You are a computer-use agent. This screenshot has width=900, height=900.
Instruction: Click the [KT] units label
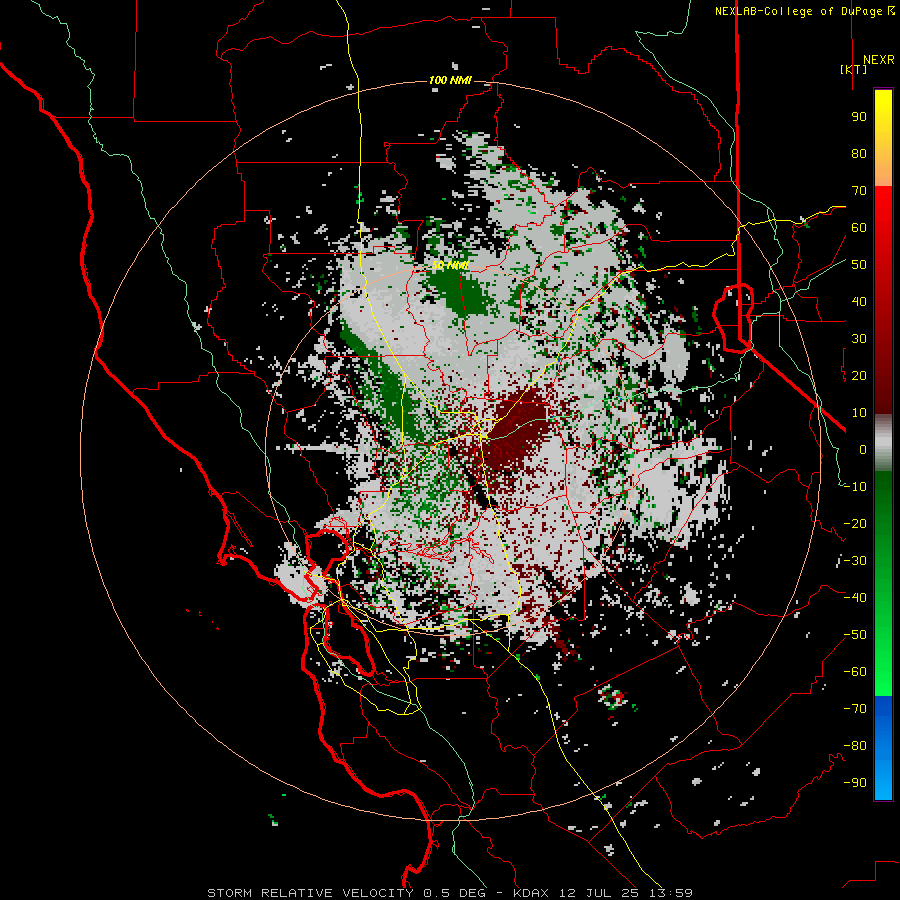[854, 69]
